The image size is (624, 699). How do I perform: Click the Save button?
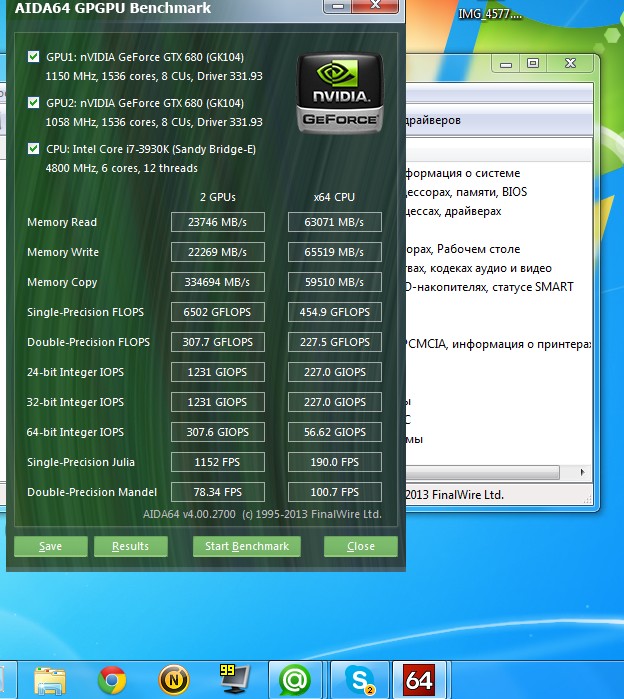50,546
